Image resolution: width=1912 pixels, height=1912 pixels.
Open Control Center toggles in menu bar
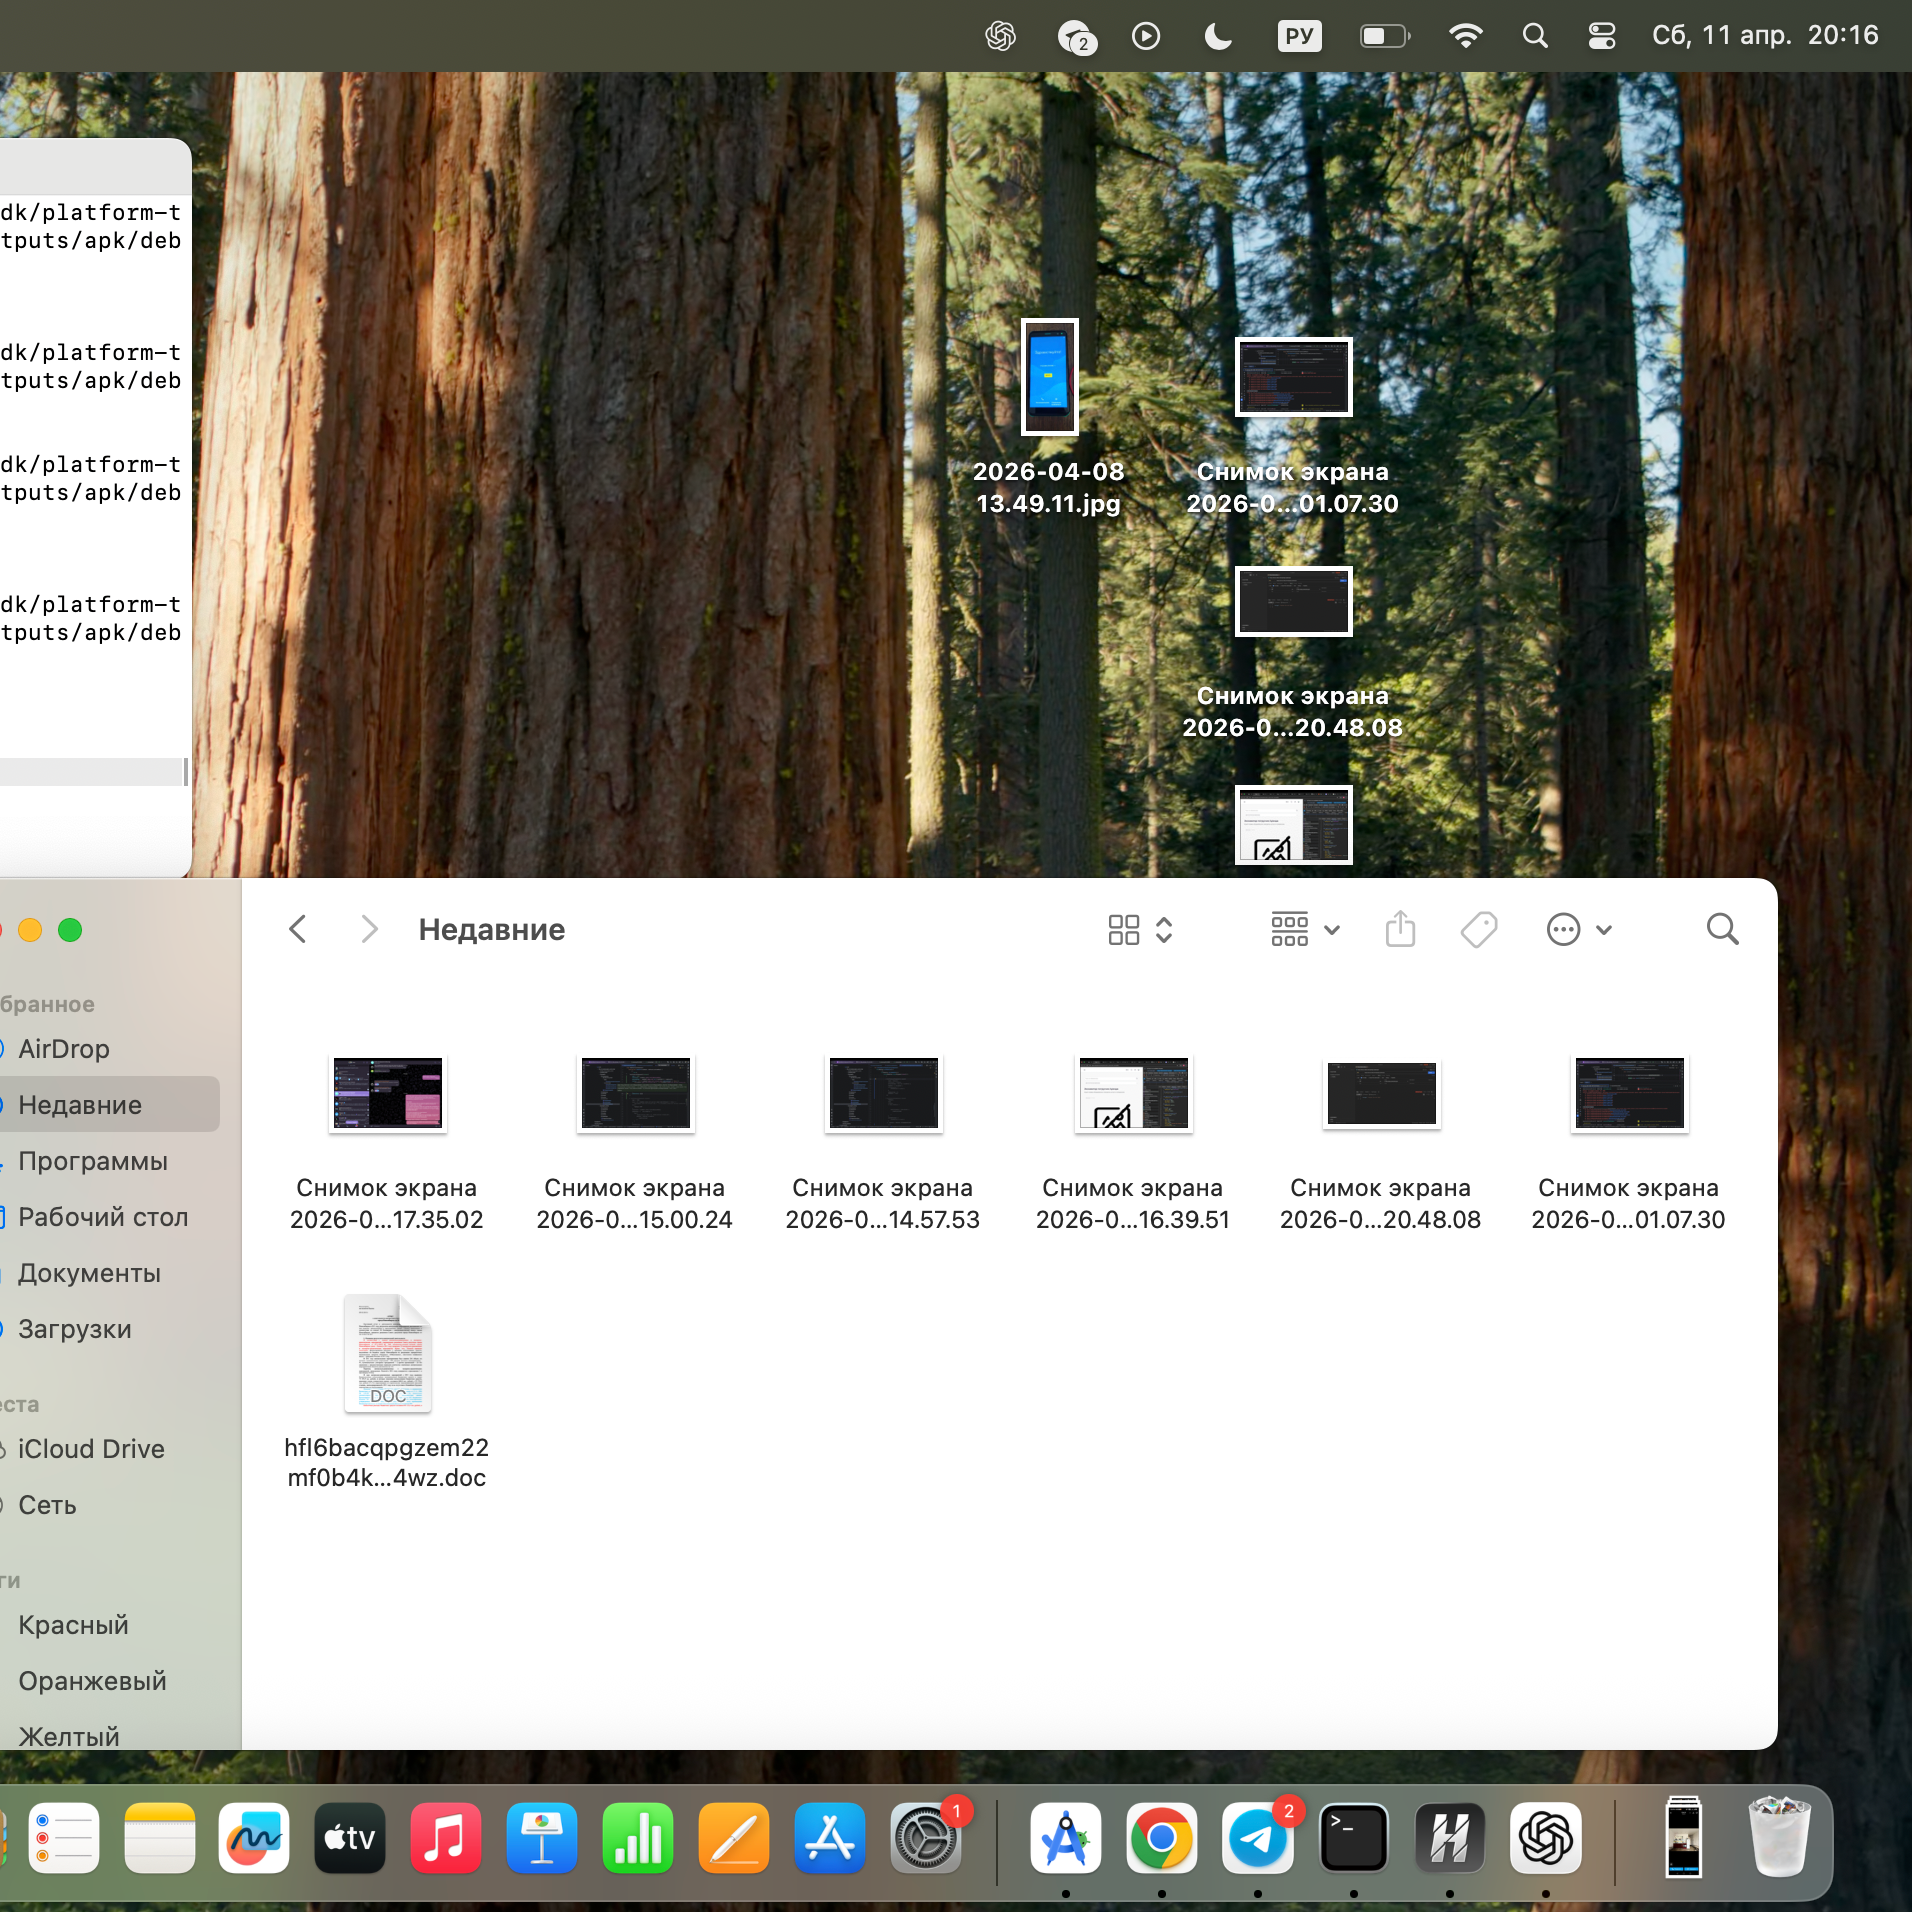click(x=1601, y=37)
